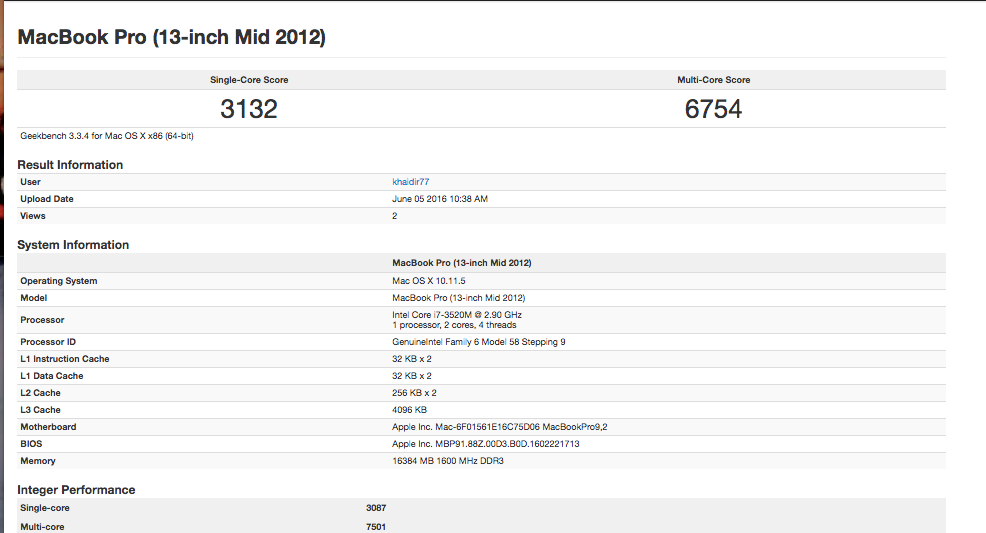Click the Result Information section heading
The width and height of the screenshot is (986, 533).
pos(70,165)
